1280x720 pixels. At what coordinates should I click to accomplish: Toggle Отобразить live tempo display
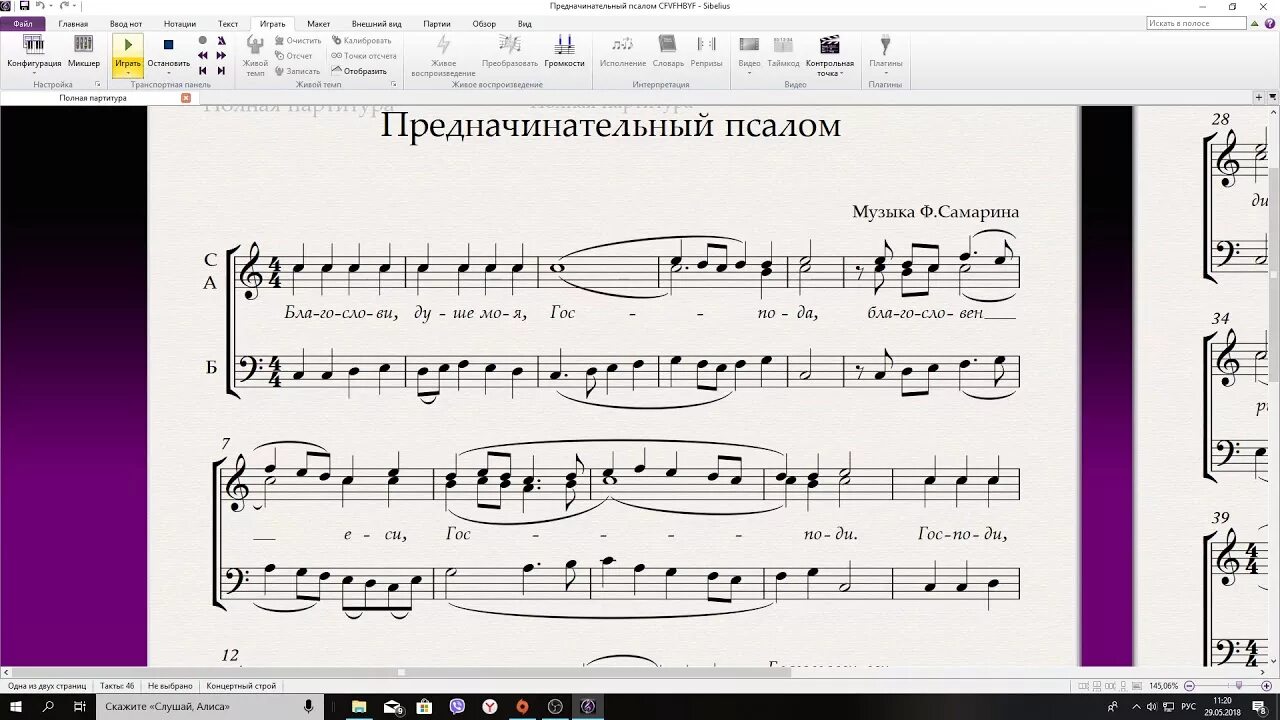pyautogui.click(x=359, y=71)
